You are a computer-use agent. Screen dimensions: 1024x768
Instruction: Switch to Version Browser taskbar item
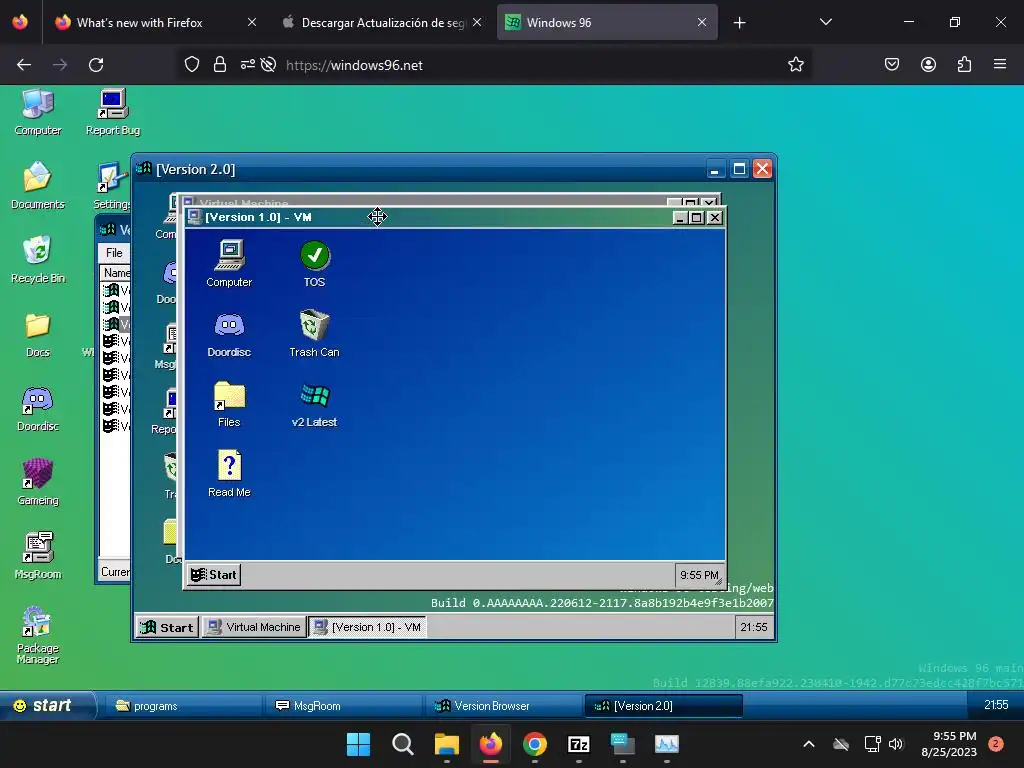point(504,706)
